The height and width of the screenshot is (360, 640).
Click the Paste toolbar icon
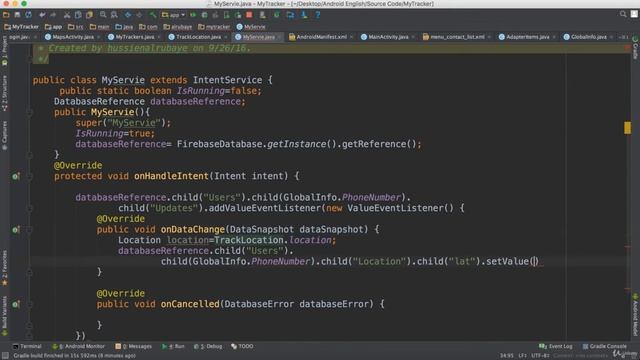point(89,15)
